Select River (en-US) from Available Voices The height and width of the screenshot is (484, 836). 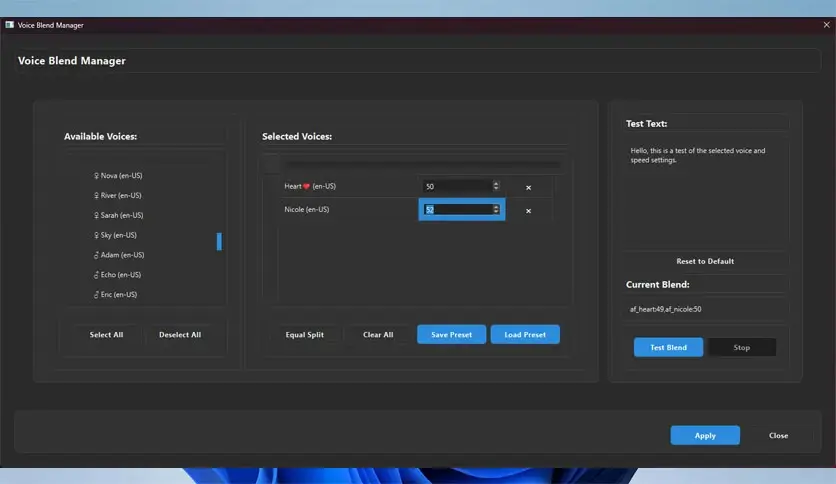[x=117, y=195]
